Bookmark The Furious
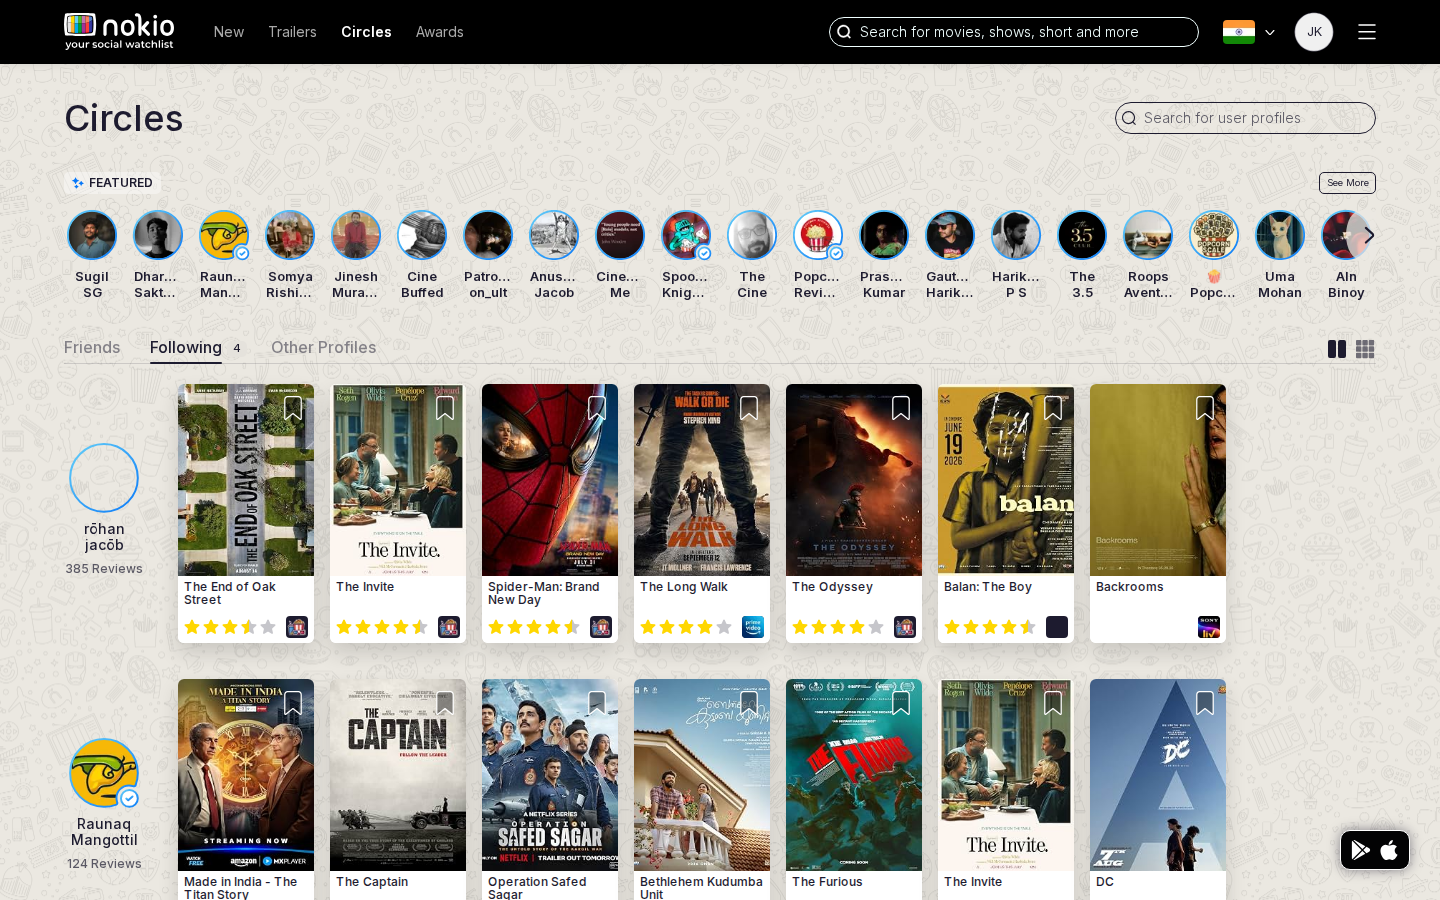The height and width of the screenshot is (900, 1440). pyautogui.click(x=901, y=703)
